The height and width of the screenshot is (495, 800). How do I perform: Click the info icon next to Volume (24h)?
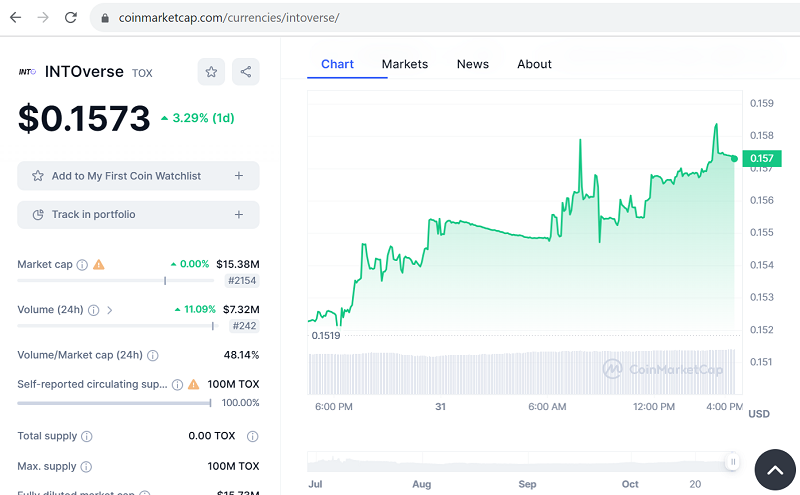(93, 310)
